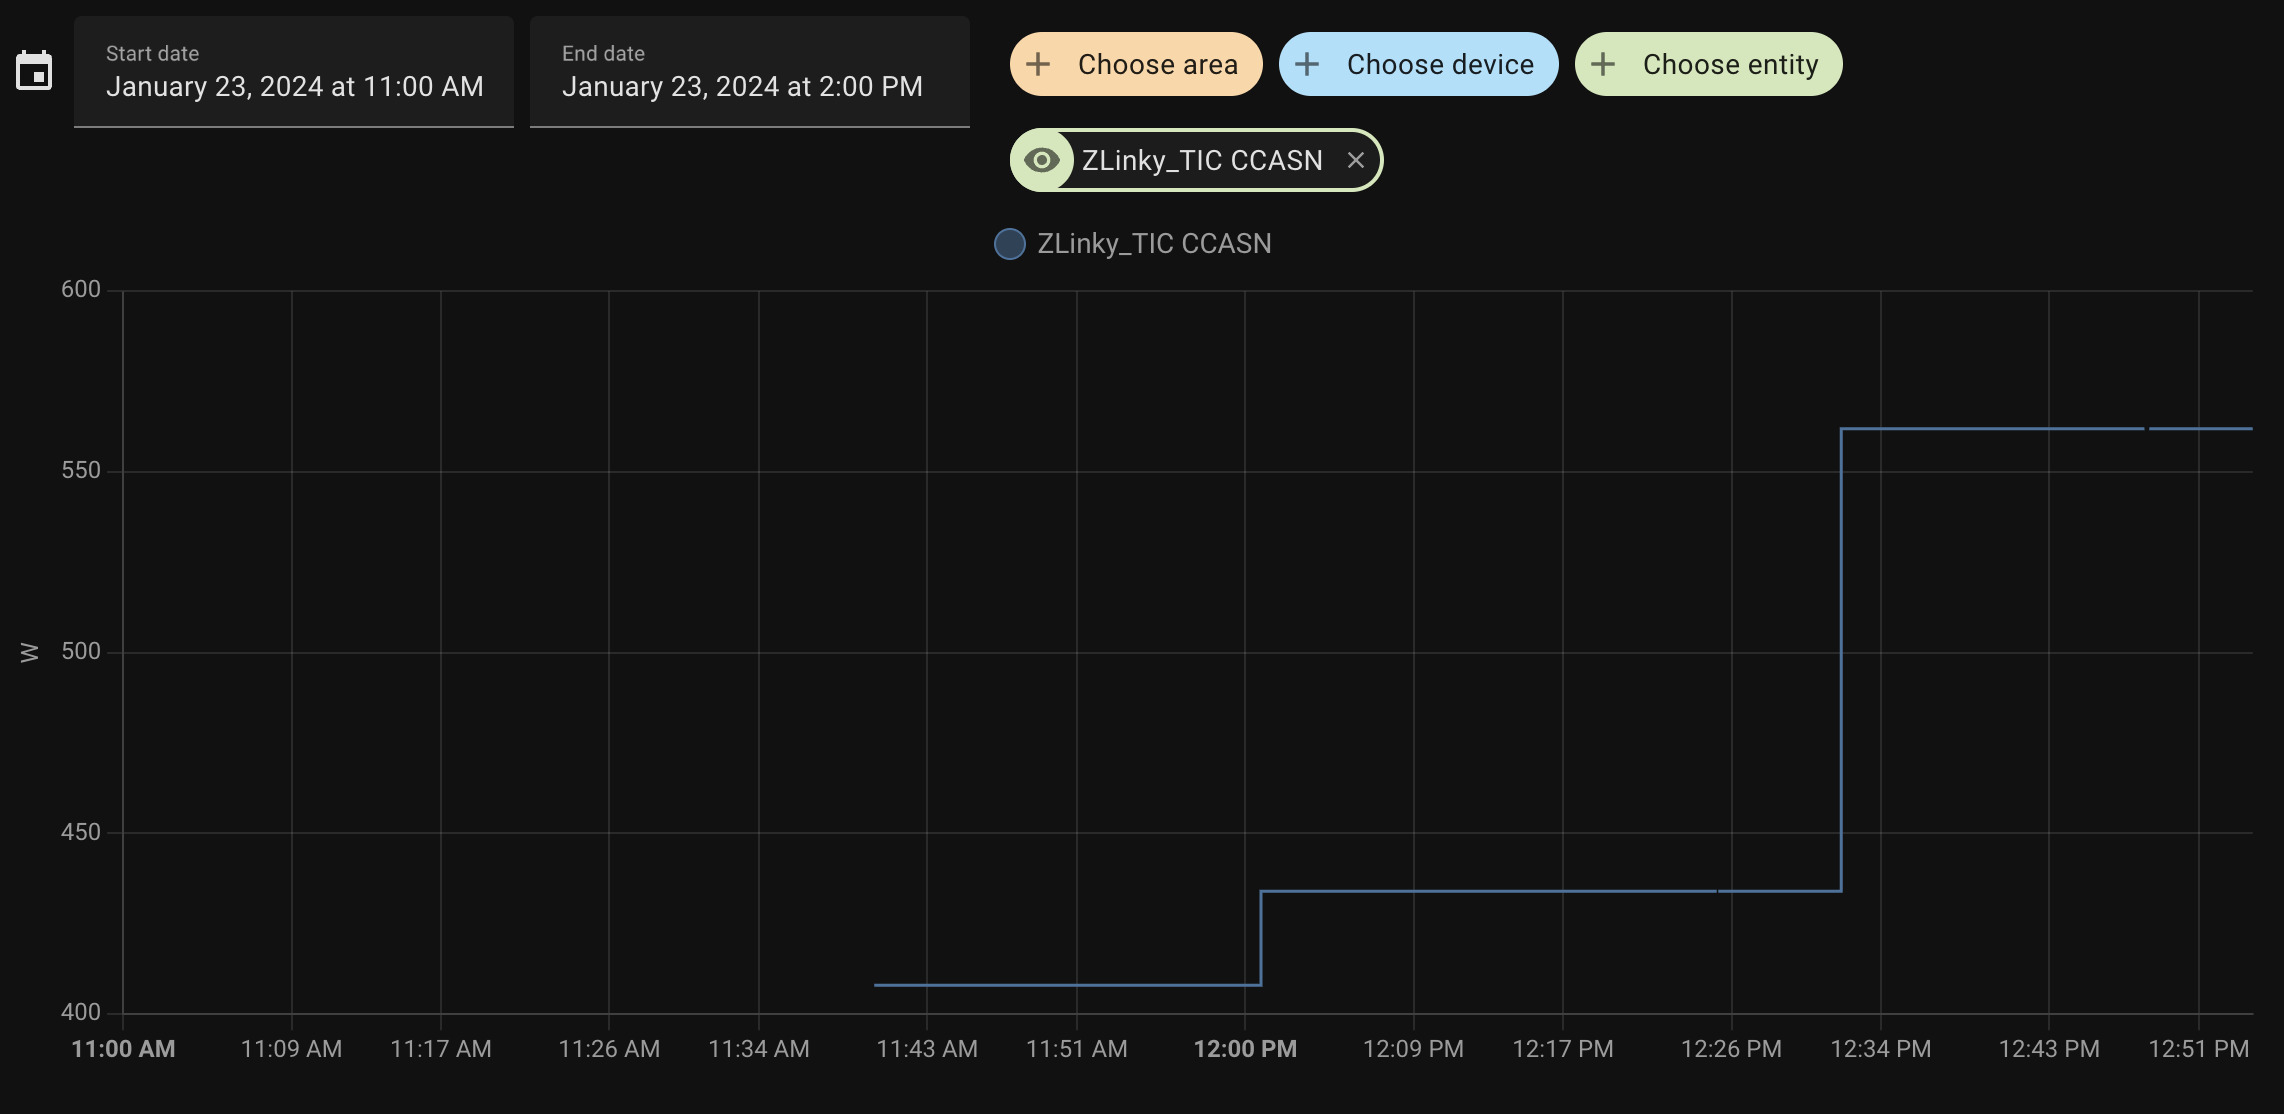This screenshot has width=2284, height=1114.
Task: Click the 12:00 PM x-axis label
Action: click(x=1245, y=1049)
